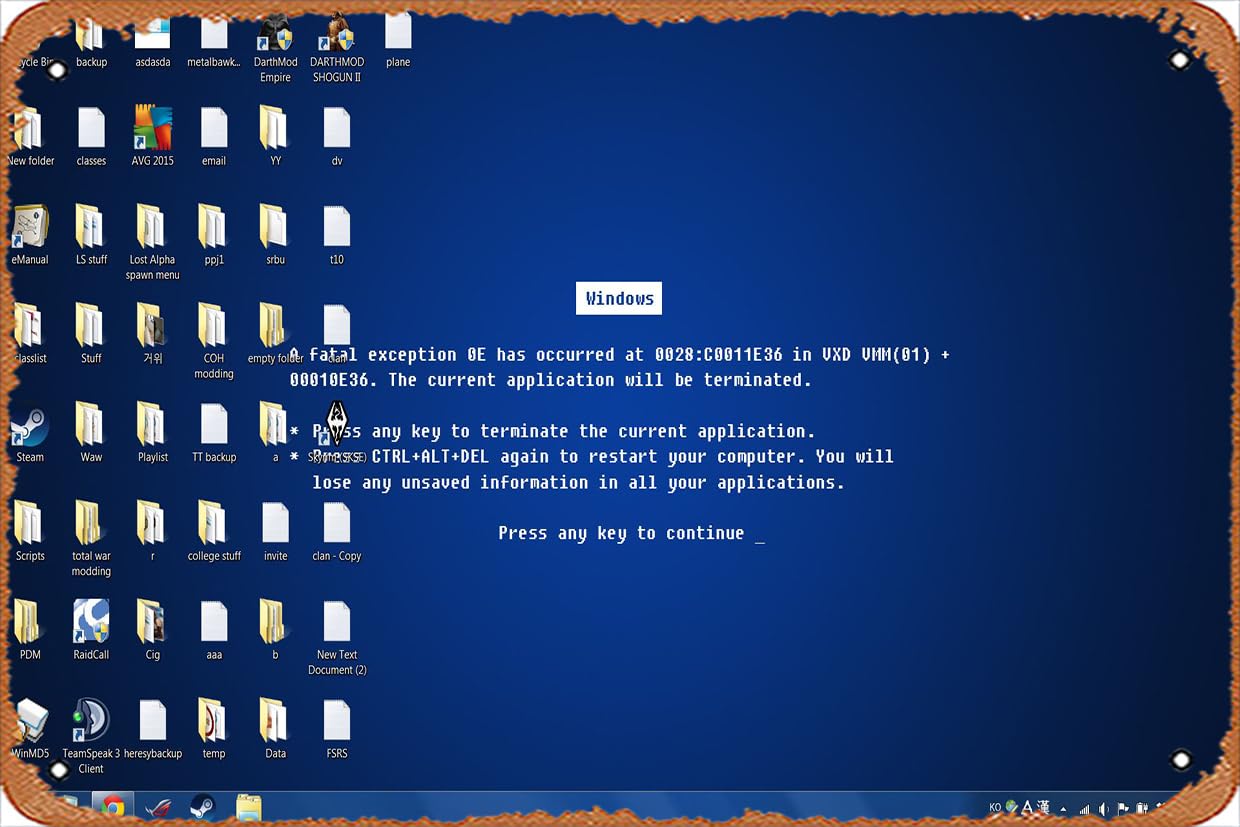Screen dimensions: 1240x827
Task: Select the classlist folder
Action: tap(30, 335)
